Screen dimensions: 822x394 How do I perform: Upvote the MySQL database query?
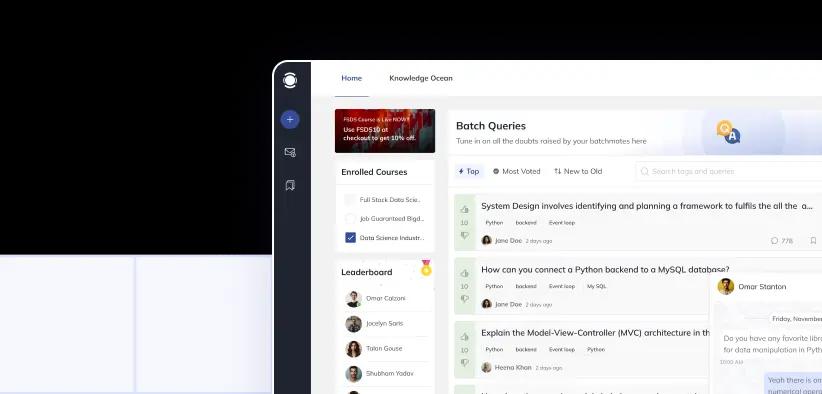coord(464,273)
